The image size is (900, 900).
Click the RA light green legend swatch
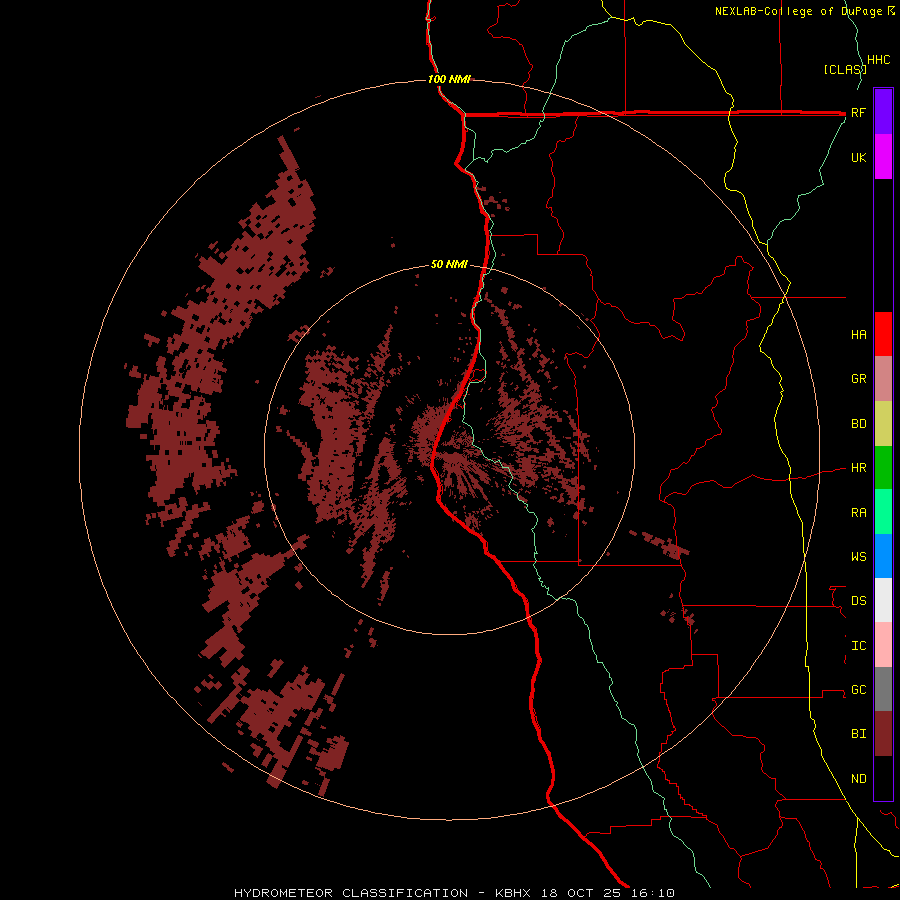[x=883, y=512]
